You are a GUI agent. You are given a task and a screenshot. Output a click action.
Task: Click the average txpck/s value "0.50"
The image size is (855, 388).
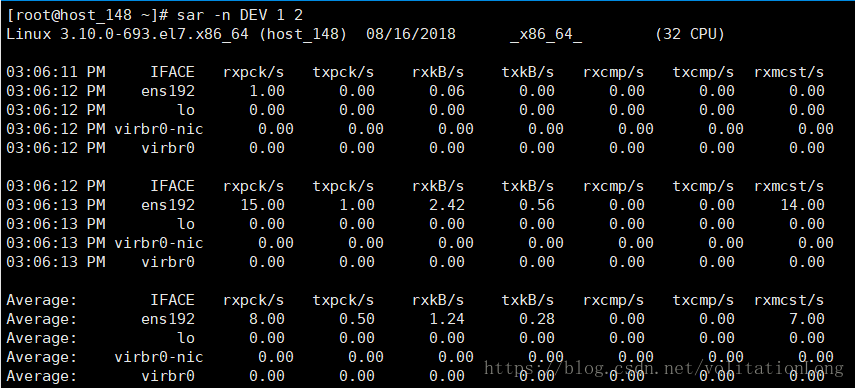tap(357, 319)
